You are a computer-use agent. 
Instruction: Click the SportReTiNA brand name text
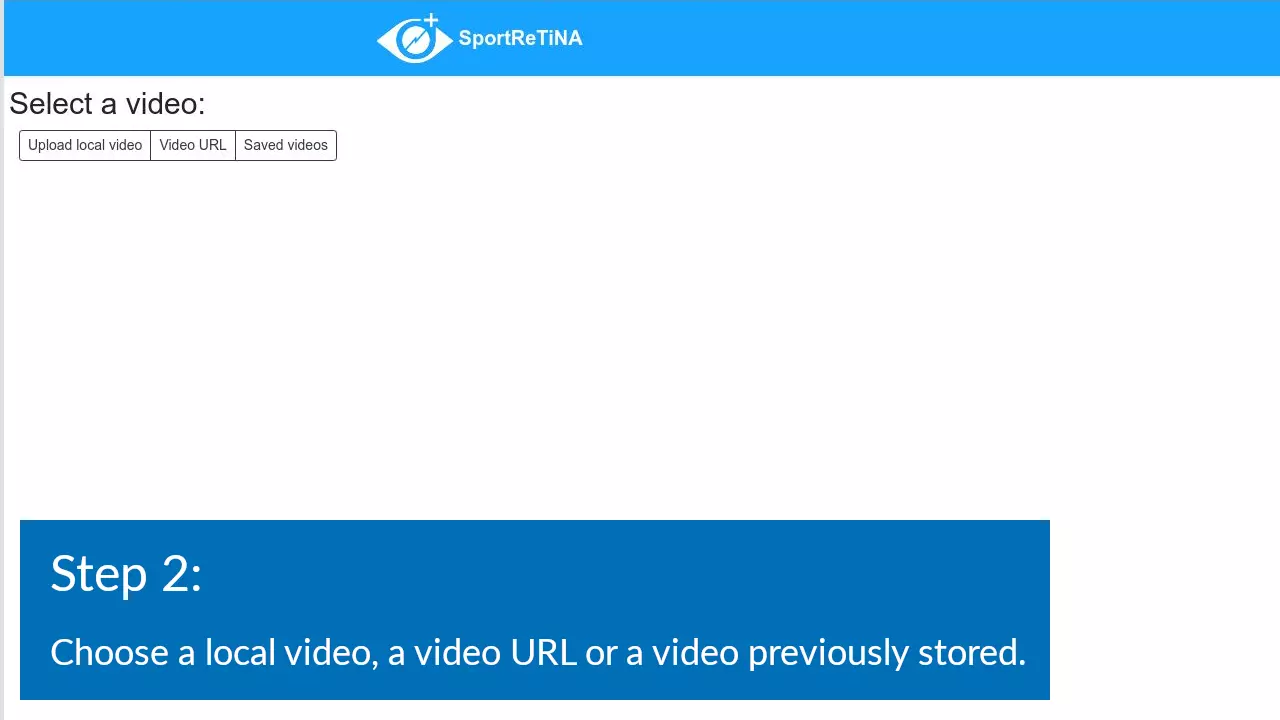[520, 38]
